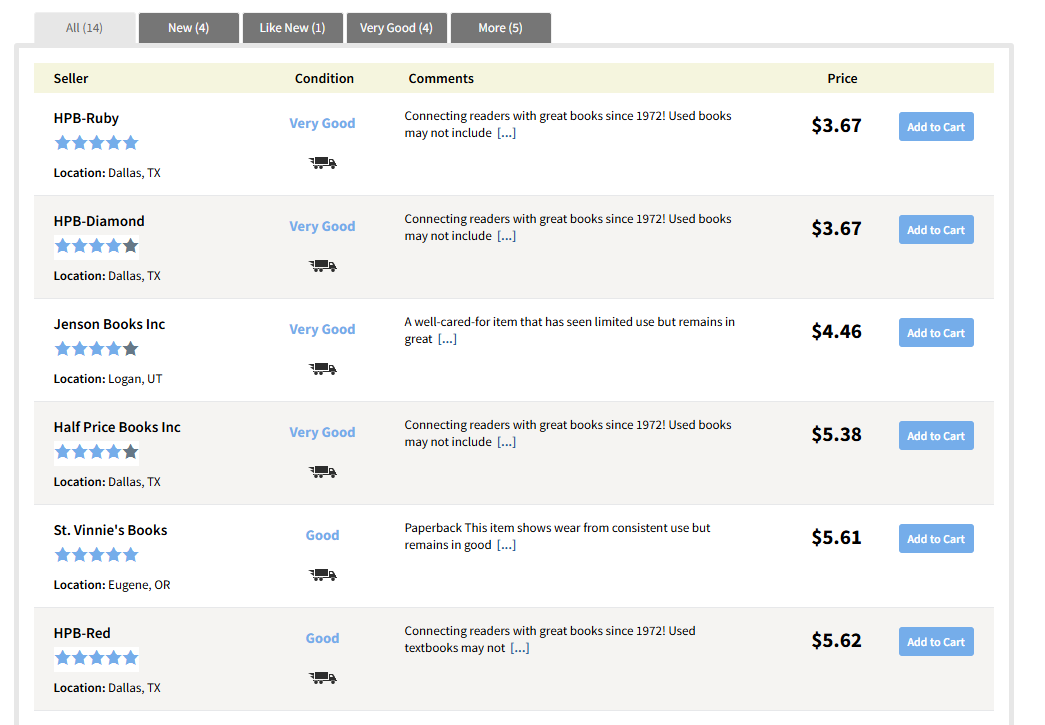
Task: Open the Jenson Books Inc seller name
Action: [x=109, y=325]
